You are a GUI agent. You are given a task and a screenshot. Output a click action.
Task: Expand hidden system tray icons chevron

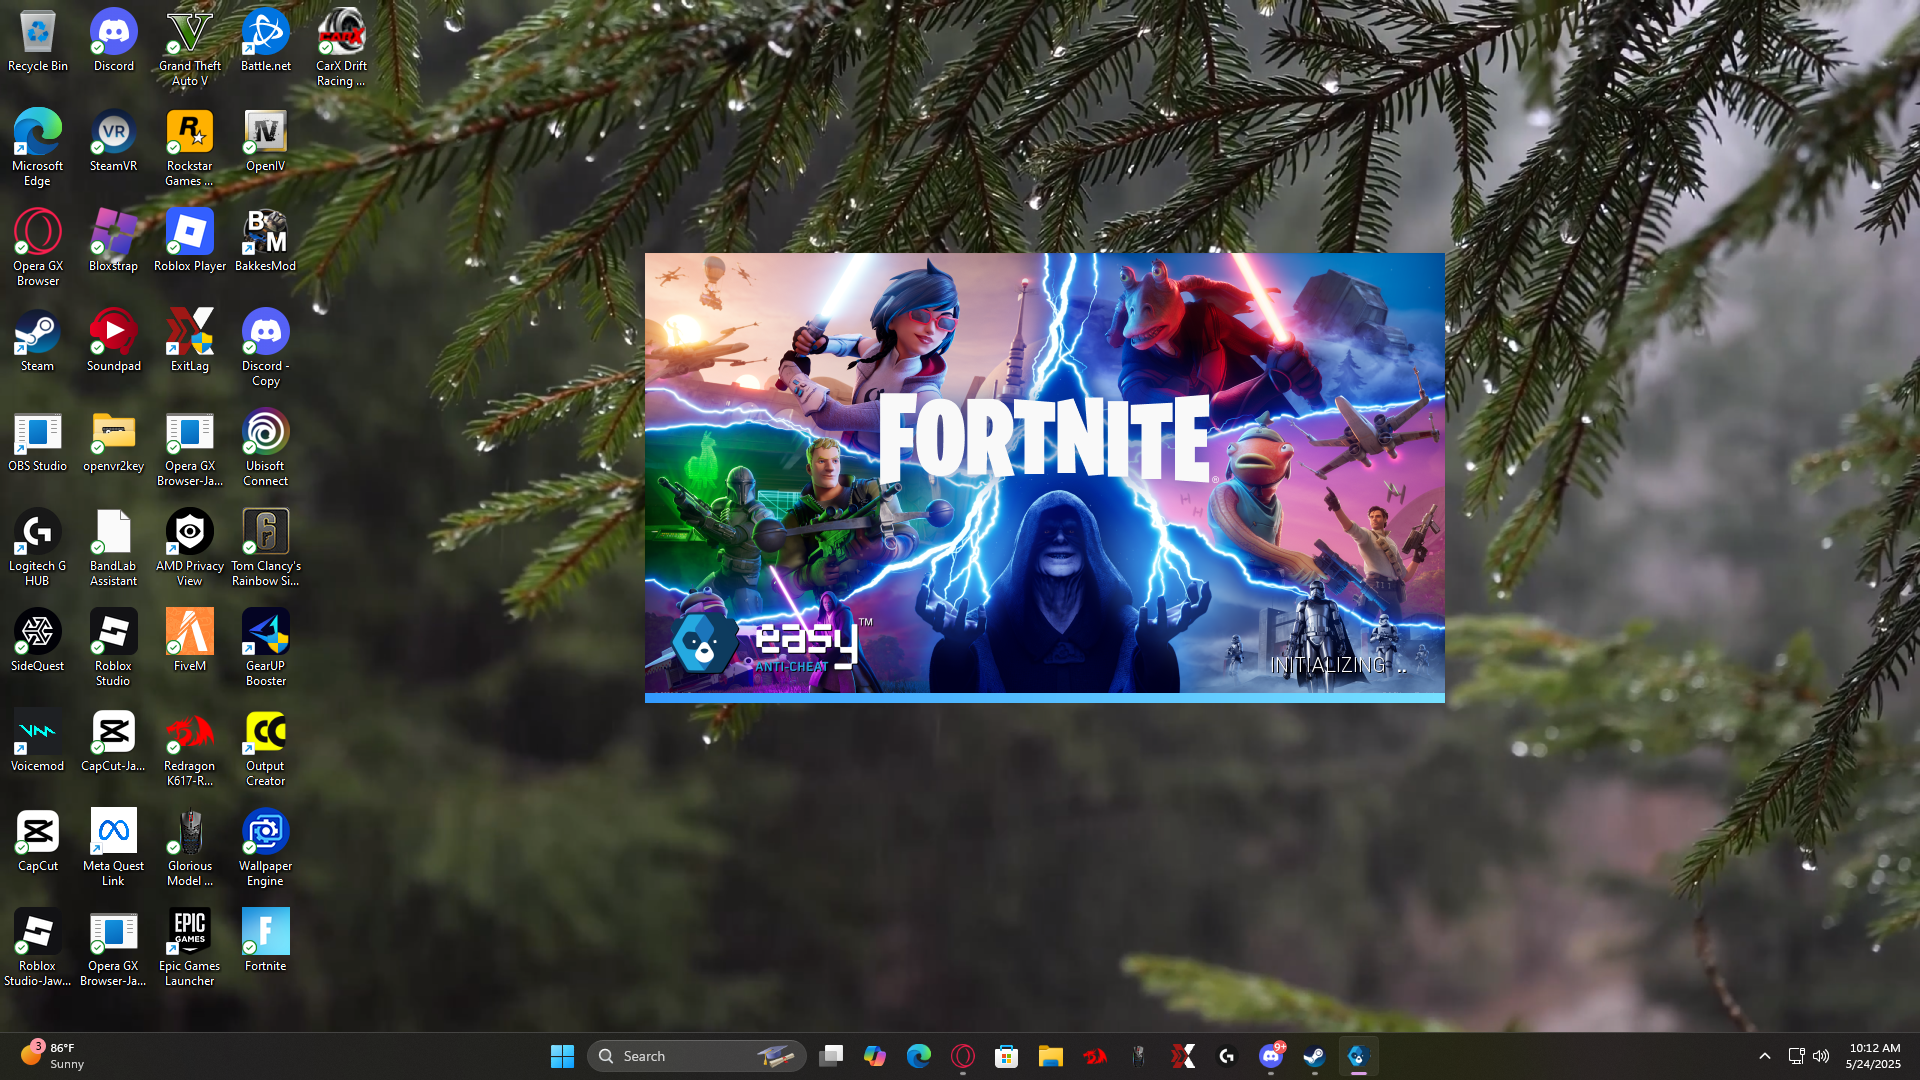1764,1056
